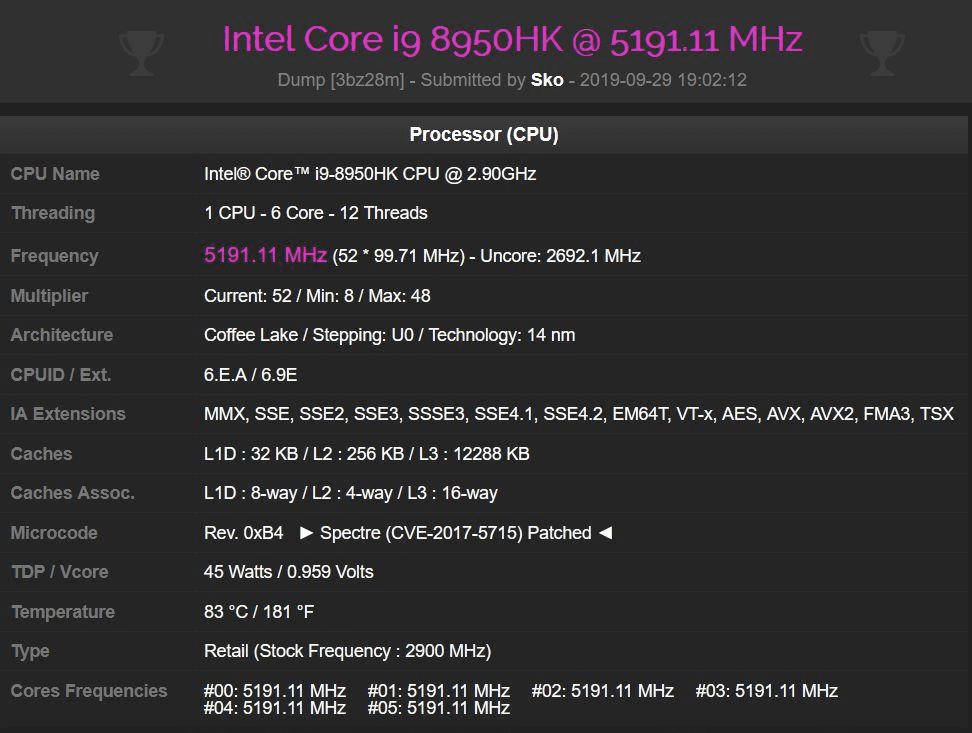The width and height of the screenshot is (972, 733).
Task: Click the right-pointing arrow before Spectre
Action: point(306,533)
